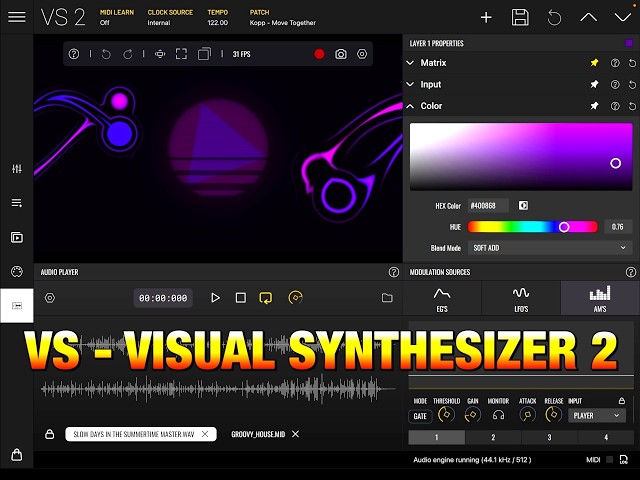Open the Blend Mode SOFT ADD dropdown
The width and height of the screenshot is (640, 480).
click(550, 248)
